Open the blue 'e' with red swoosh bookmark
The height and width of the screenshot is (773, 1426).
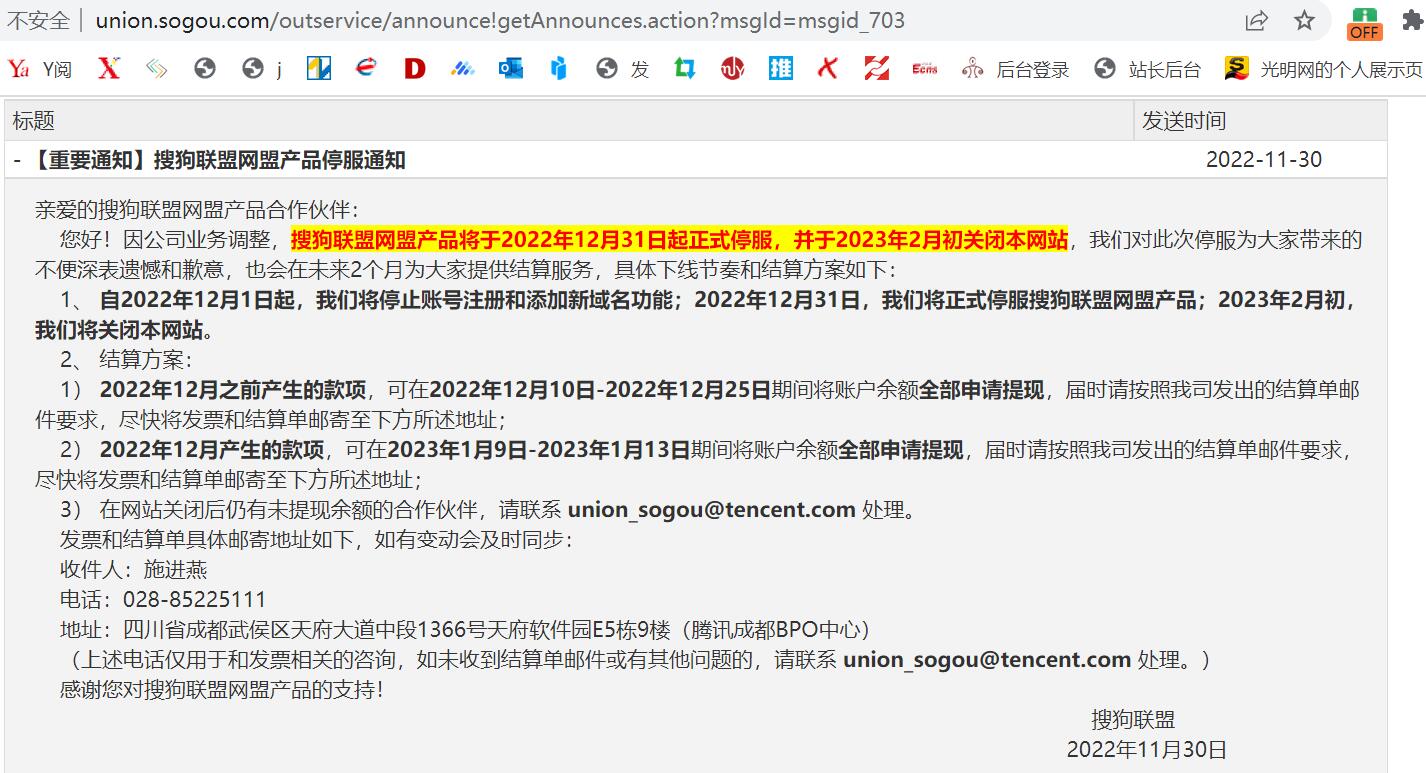367,69
